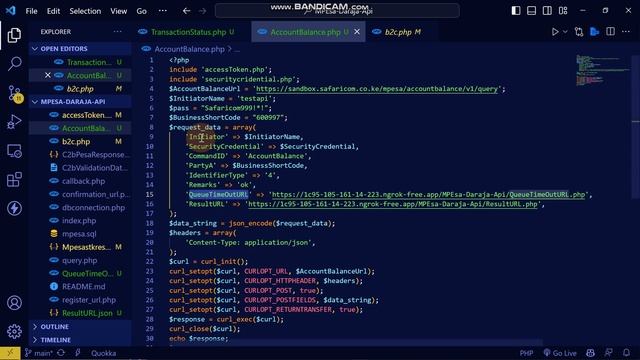Click AccountBalance.php in the breadcrumb

coord(189,49)
